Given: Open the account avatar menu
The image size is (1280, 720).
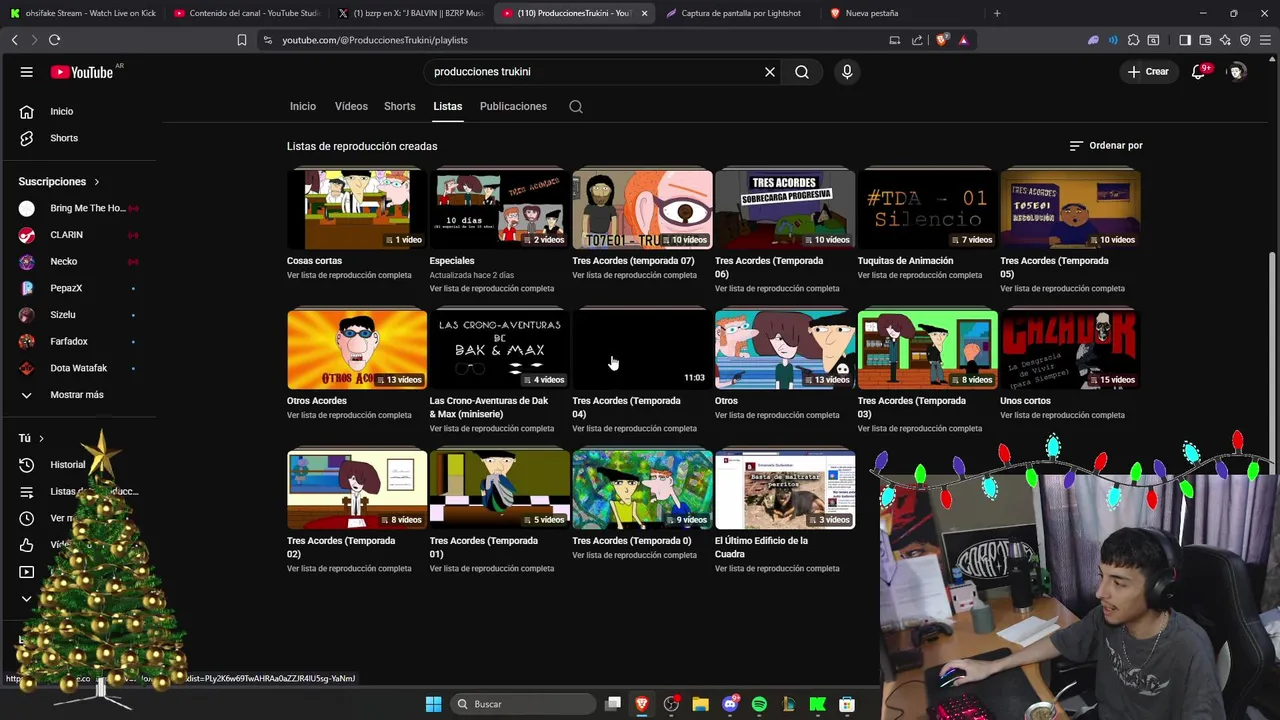Looking at the screenshot, I should pyautogui.click(x=1237, y=72).
